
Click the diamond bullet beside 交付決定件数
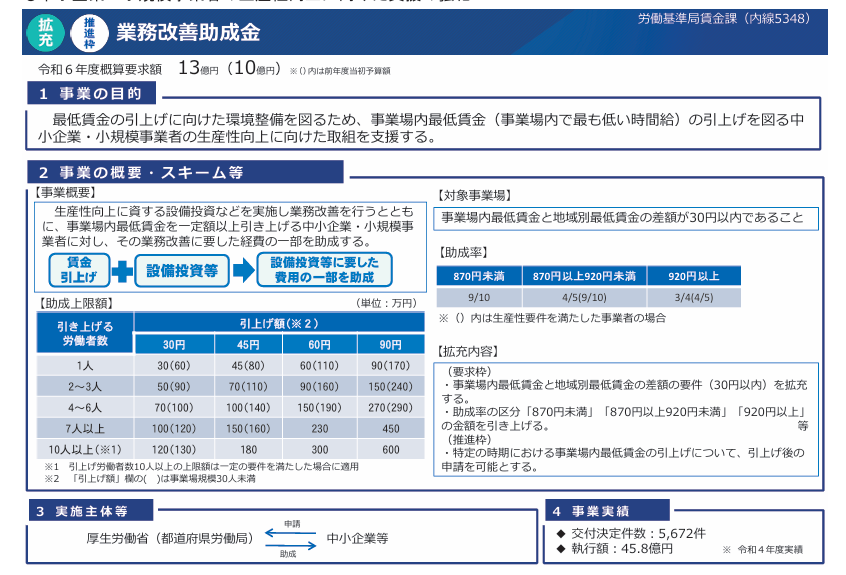click(561, 533)
